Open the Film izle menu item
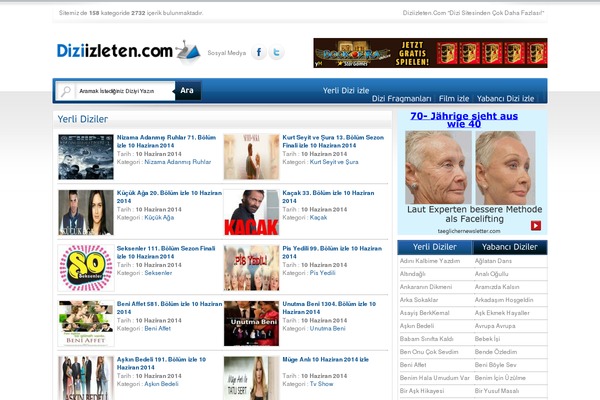600x400 pixels. [x=454, y=99]
